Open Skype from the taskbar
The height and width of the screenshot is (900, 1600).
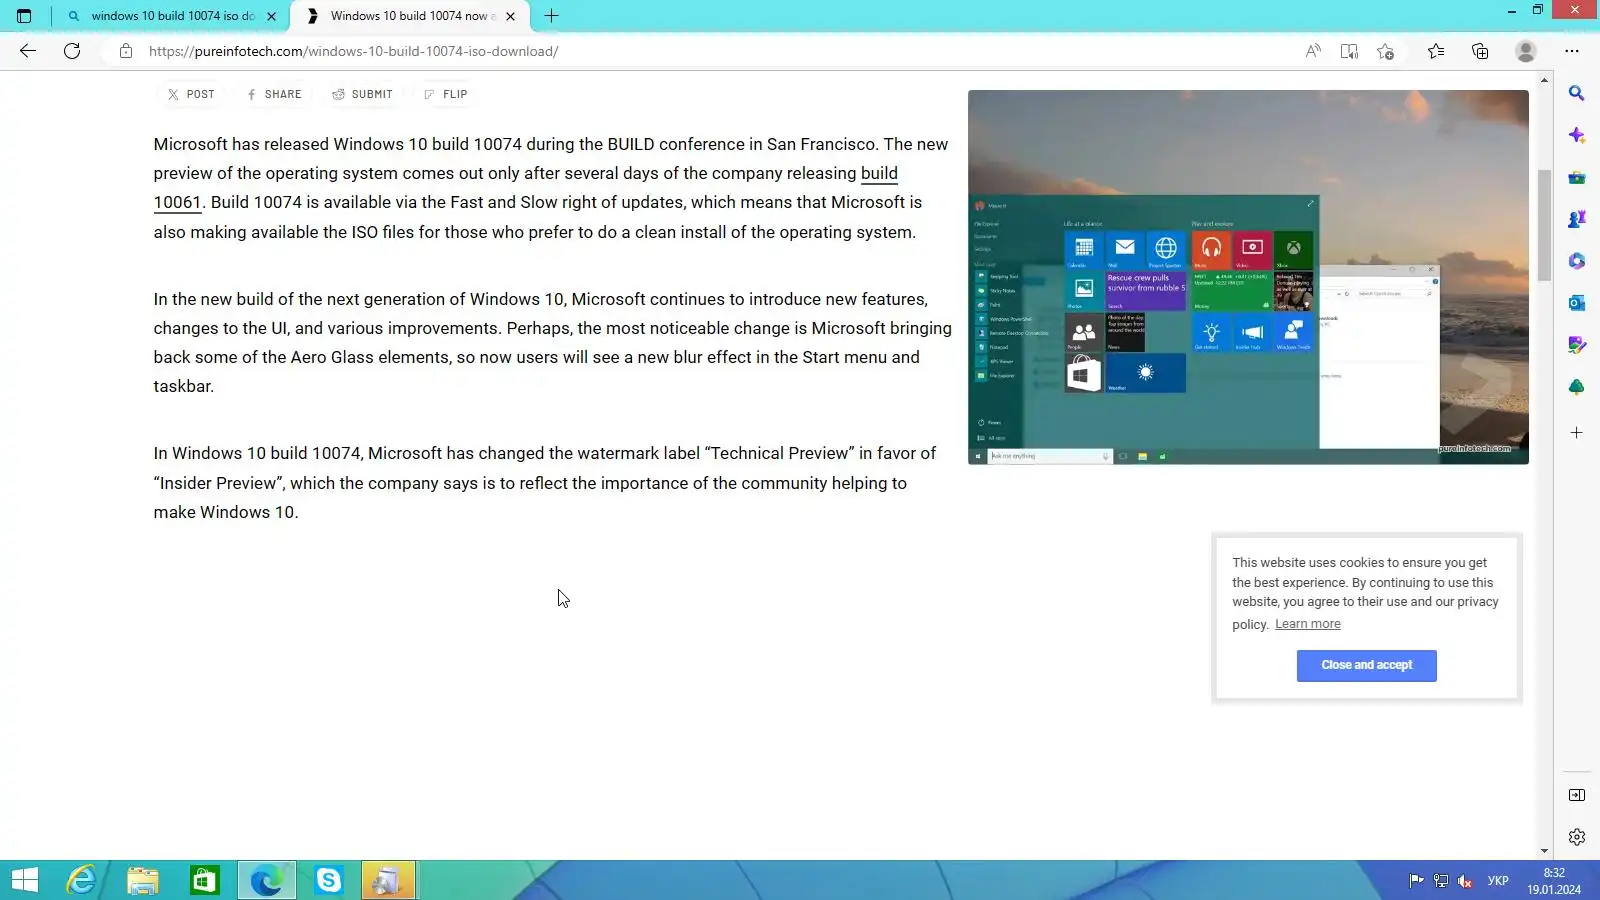coord(328,880)
